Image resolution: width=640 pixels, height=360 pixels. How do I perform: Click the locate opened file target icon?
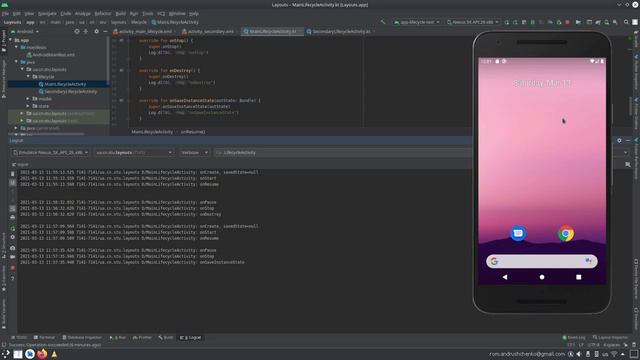click(x=77, y=31)
